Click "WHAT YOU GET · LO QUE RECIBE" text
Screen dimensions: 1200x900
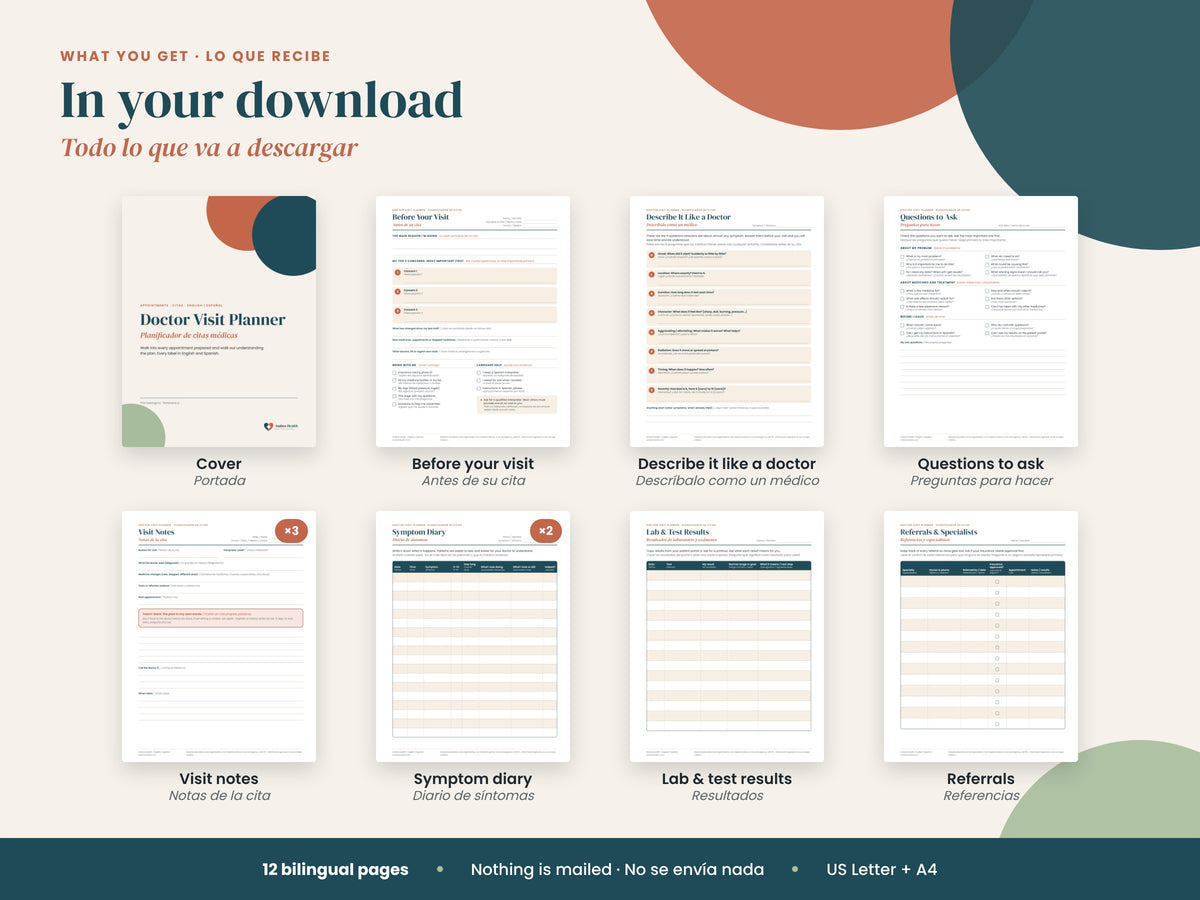coord(195,56)
